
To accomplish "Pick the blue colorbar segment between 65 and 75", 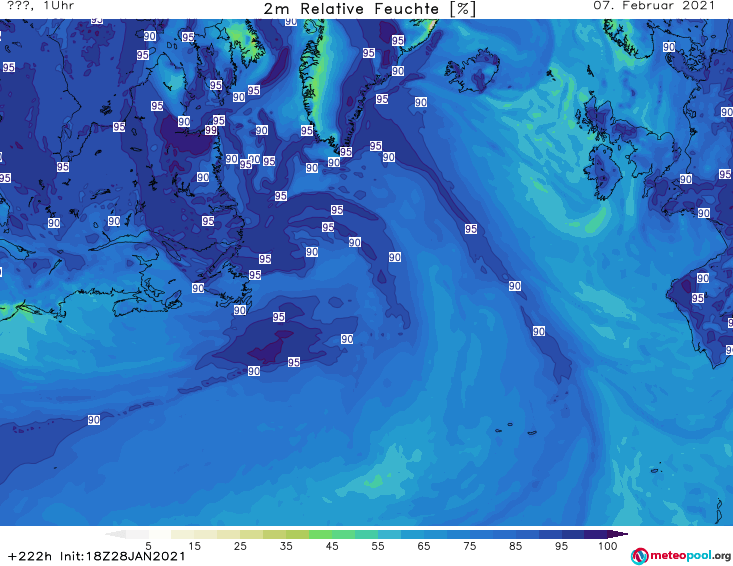I will pos(446,534).
